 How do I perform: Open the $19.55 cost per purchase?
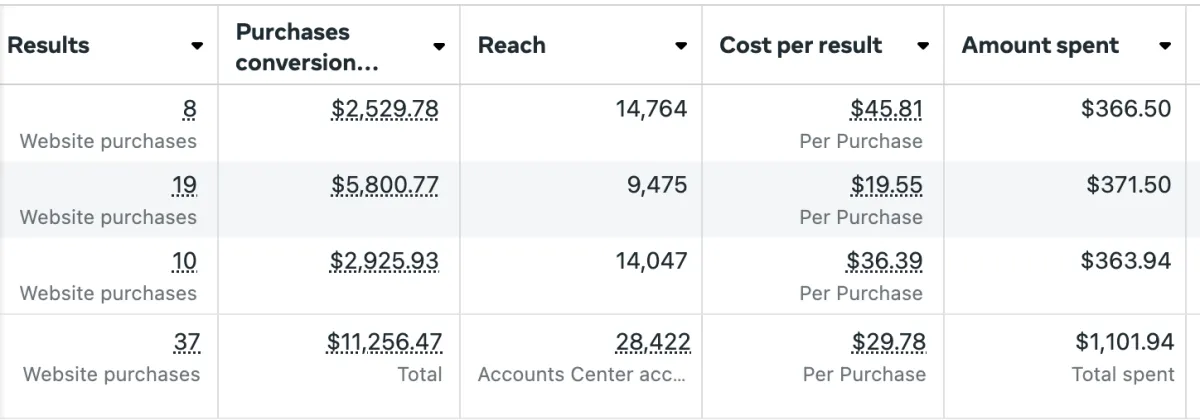tap(886, 185)
